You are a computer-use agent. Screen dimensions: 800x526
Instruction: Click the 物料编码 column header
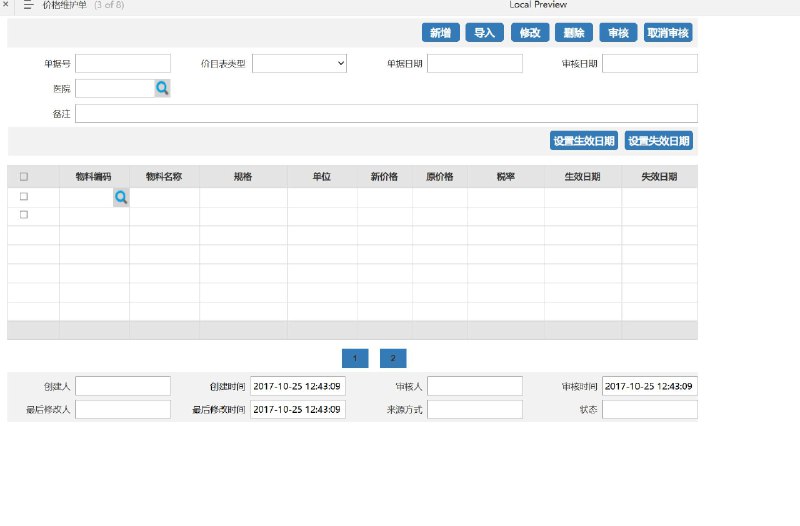click(94, 177)
